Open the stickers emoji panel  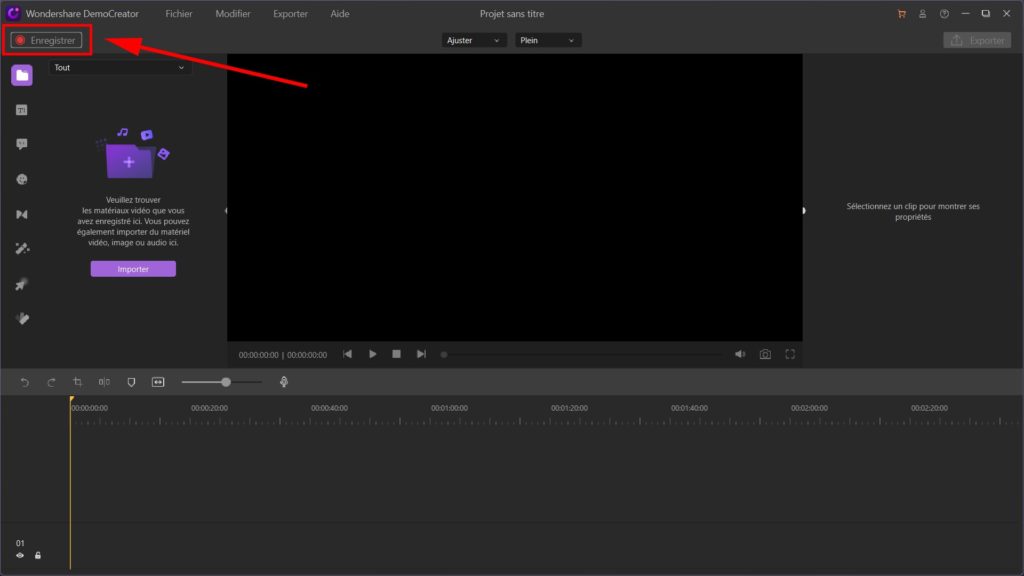(22, 179)
